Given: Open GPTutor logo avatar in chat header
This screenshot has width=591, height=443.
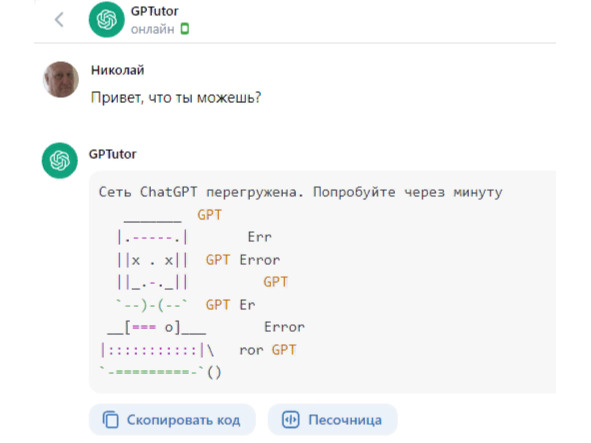Looking at the screenshot, I should pyautogui.click(x=107, y=20).
